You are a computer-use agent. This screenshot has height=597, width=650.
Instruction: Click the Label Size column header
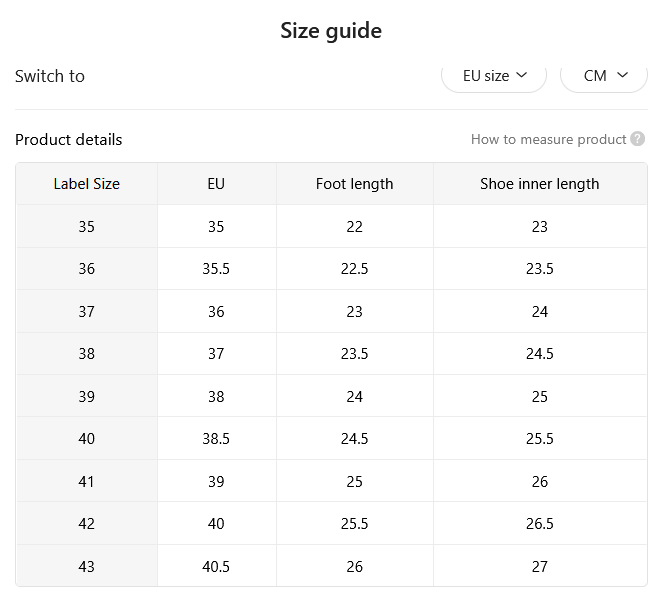tap(87, 184)
